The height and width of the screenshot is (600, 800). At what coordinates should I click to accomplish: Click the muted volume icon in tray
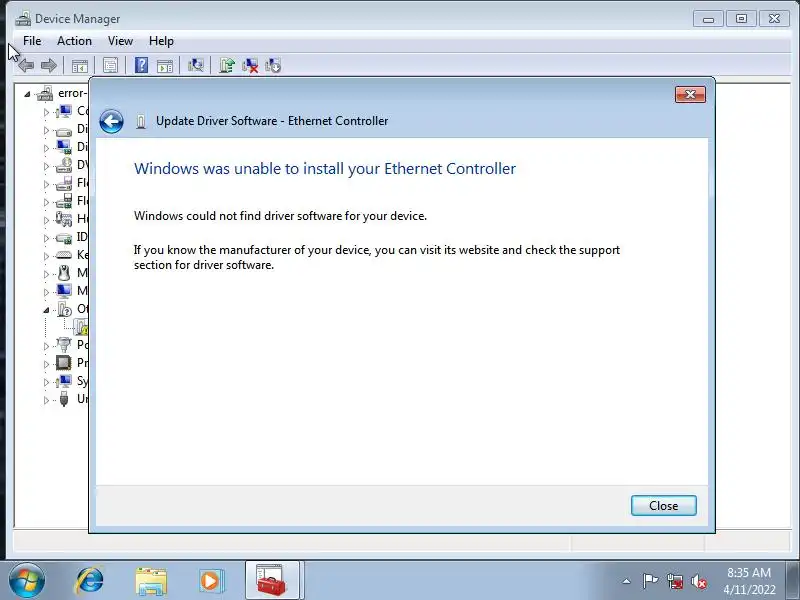(698, 581)
